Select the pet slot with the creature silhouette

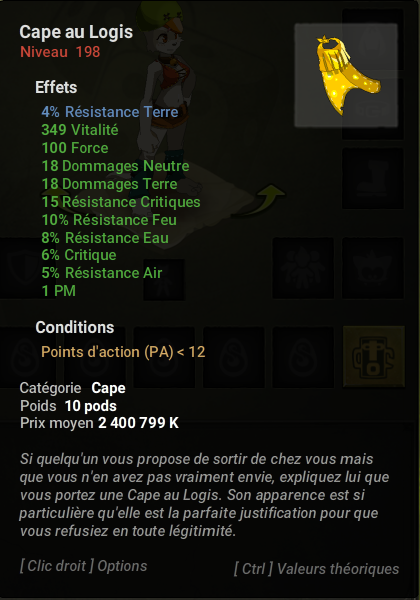point(303,268)
